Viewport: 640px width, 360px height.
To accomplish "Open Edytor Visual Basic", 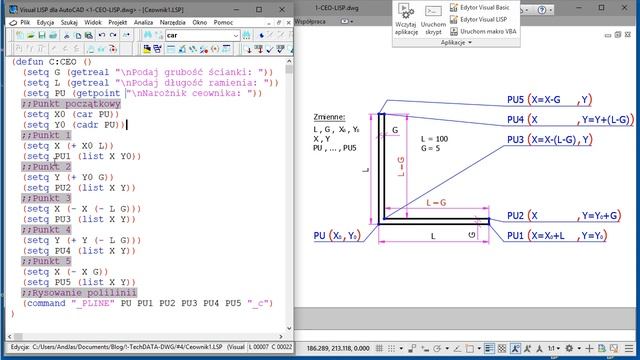I will [479, 7].
